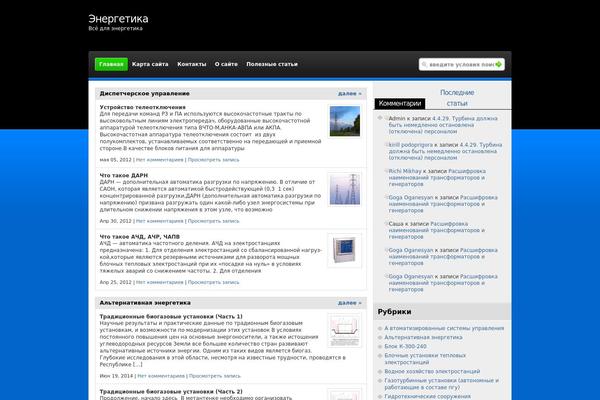This screenshot has height=400, width=600.
Task: Open Блочные установки тепловых электростанций category
Action: click(x=425, y=359)
